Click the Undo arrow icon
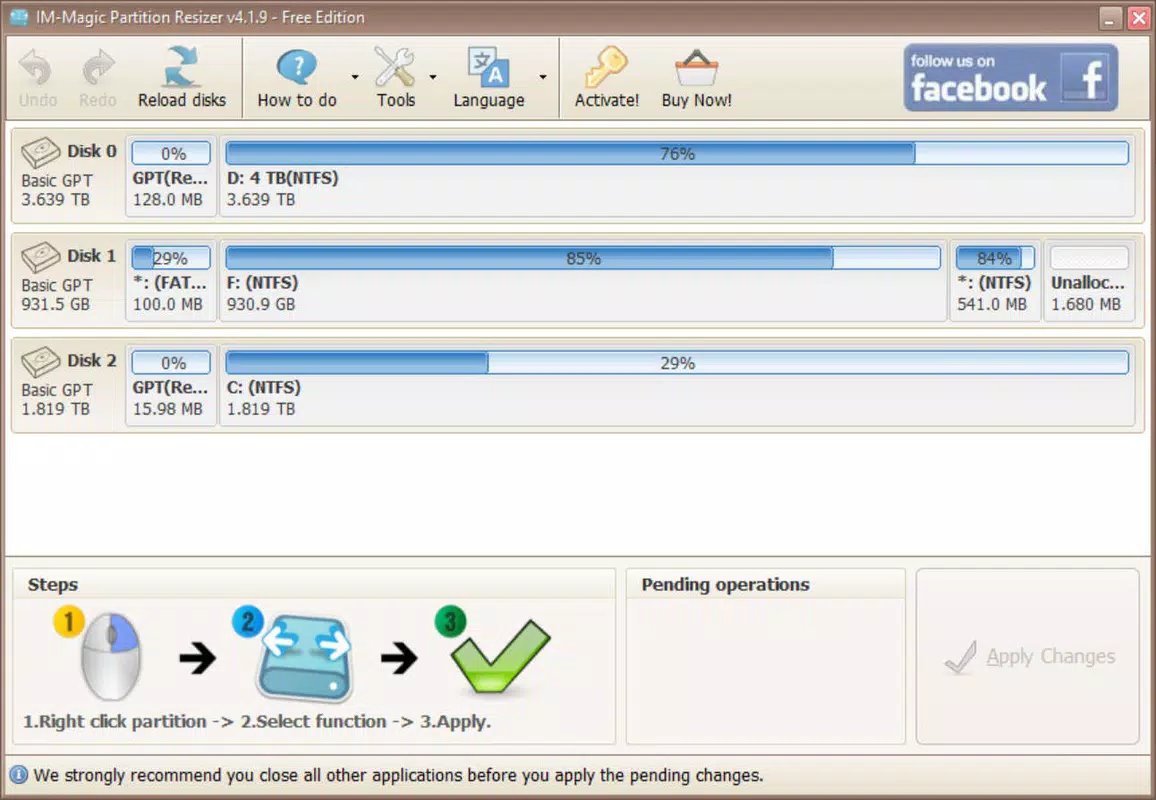 click(35, 68)
